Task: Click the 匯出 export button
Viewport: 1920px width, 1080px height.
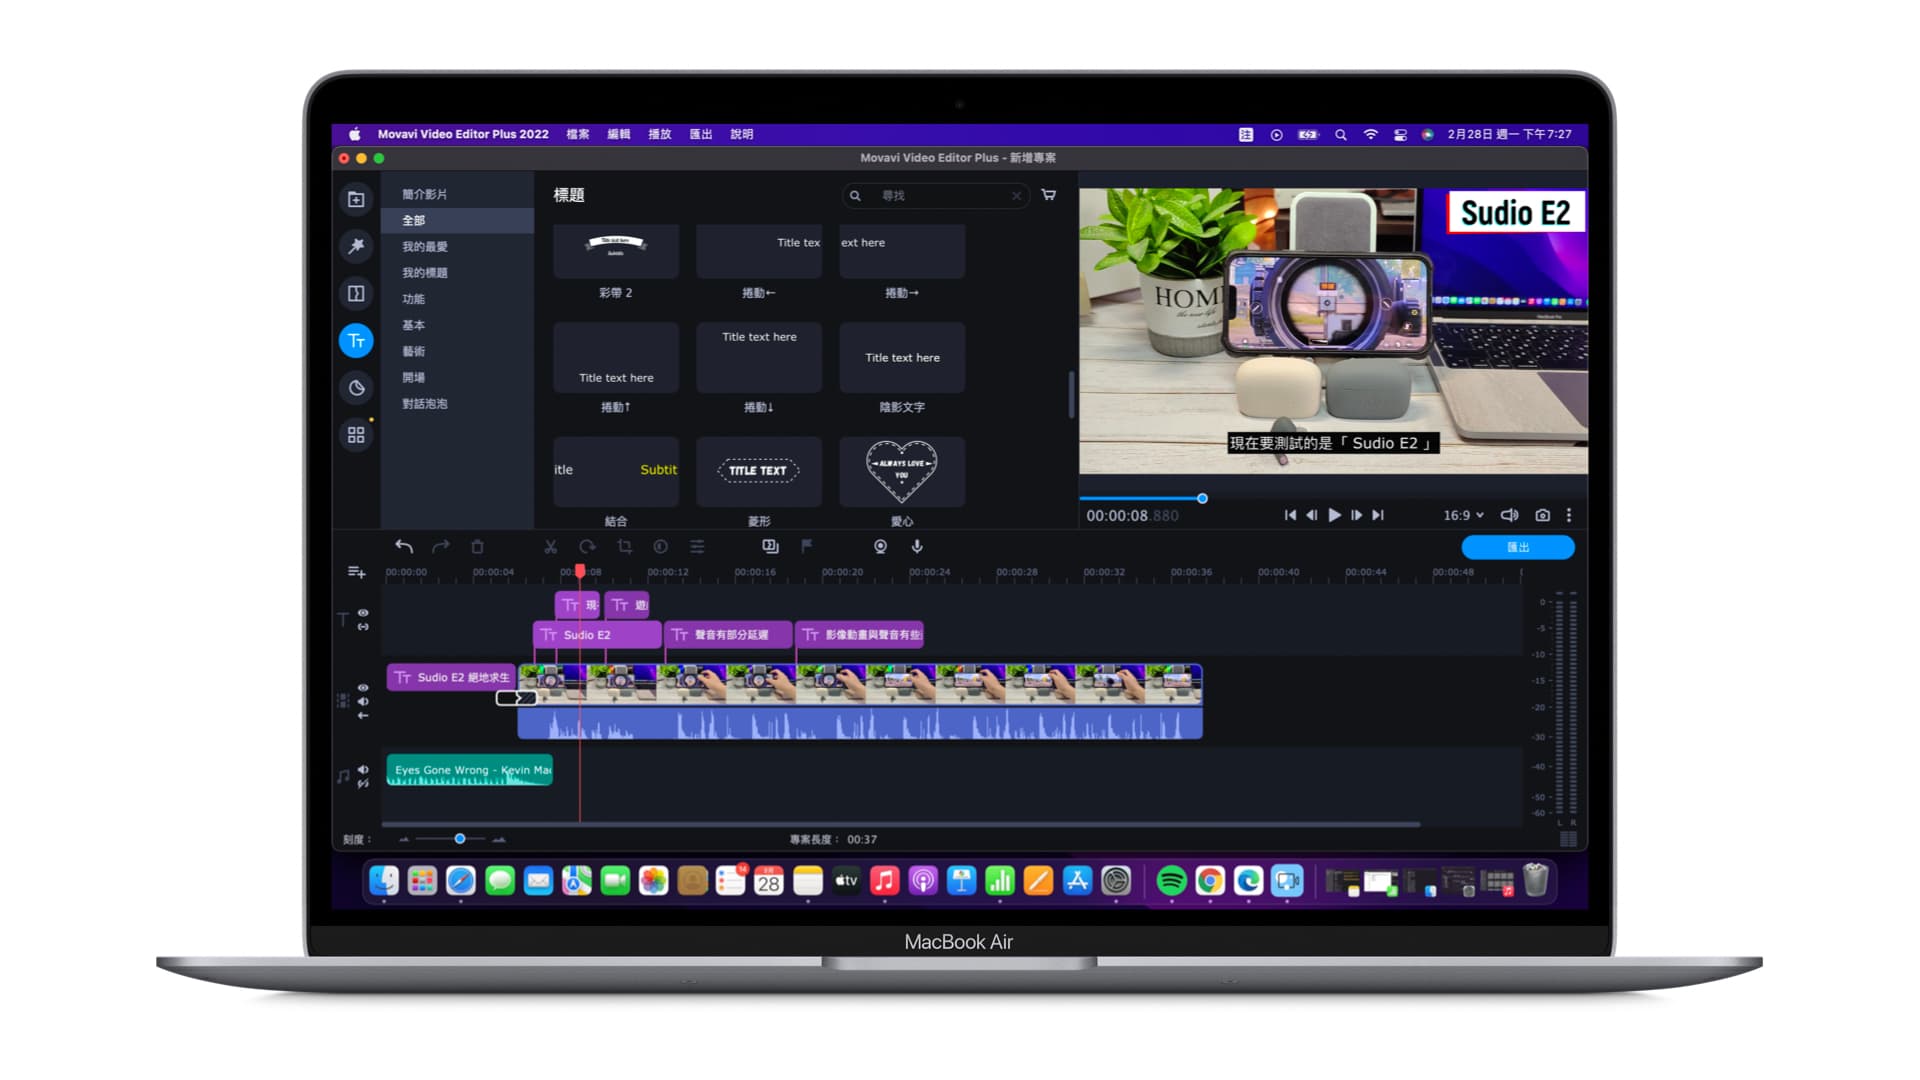Action: pos(1518,546)
